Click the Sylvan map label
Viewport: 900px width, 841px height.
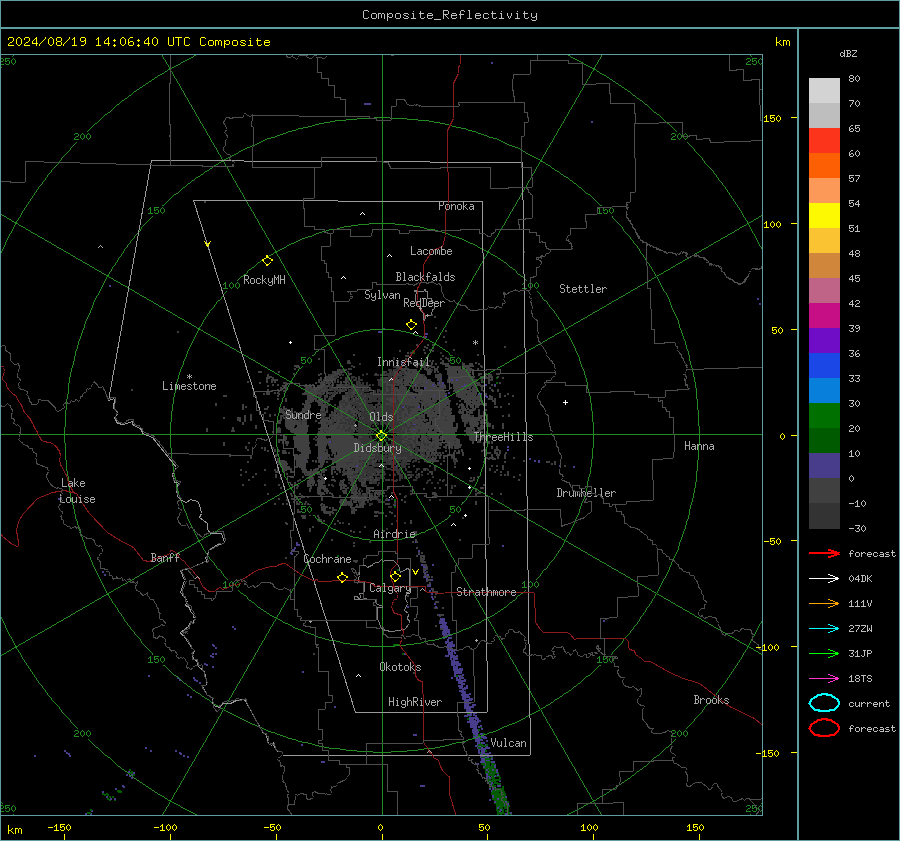pyautogui.click(x=382, y=295)
